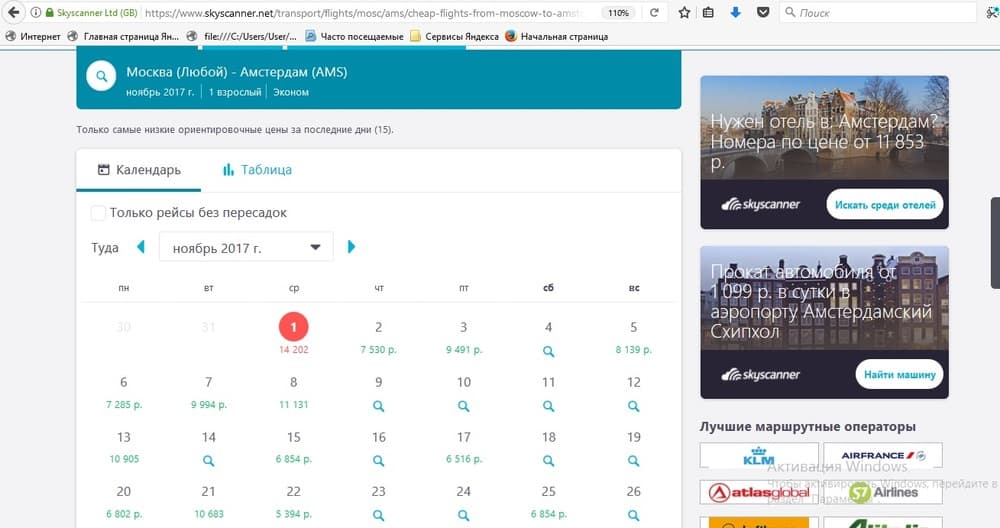Open Начальная страница bookmark

coord(557,36)
